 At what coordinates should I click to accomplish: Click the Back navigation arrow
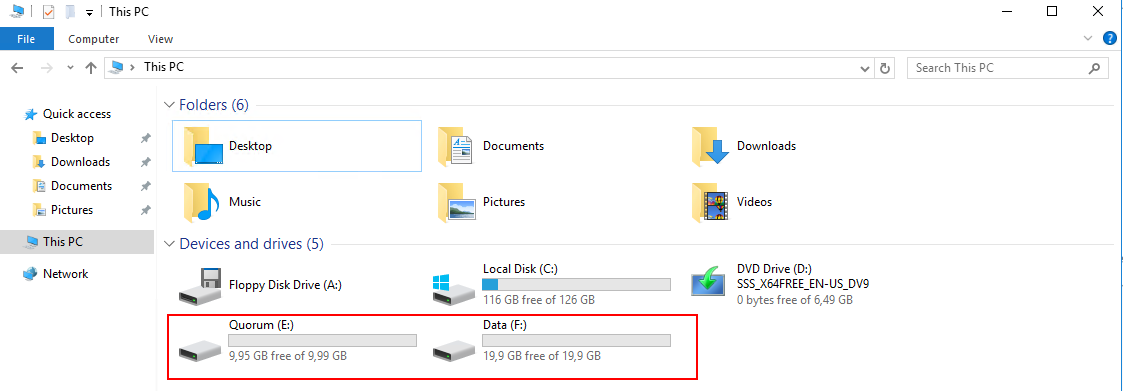point(18,68)
